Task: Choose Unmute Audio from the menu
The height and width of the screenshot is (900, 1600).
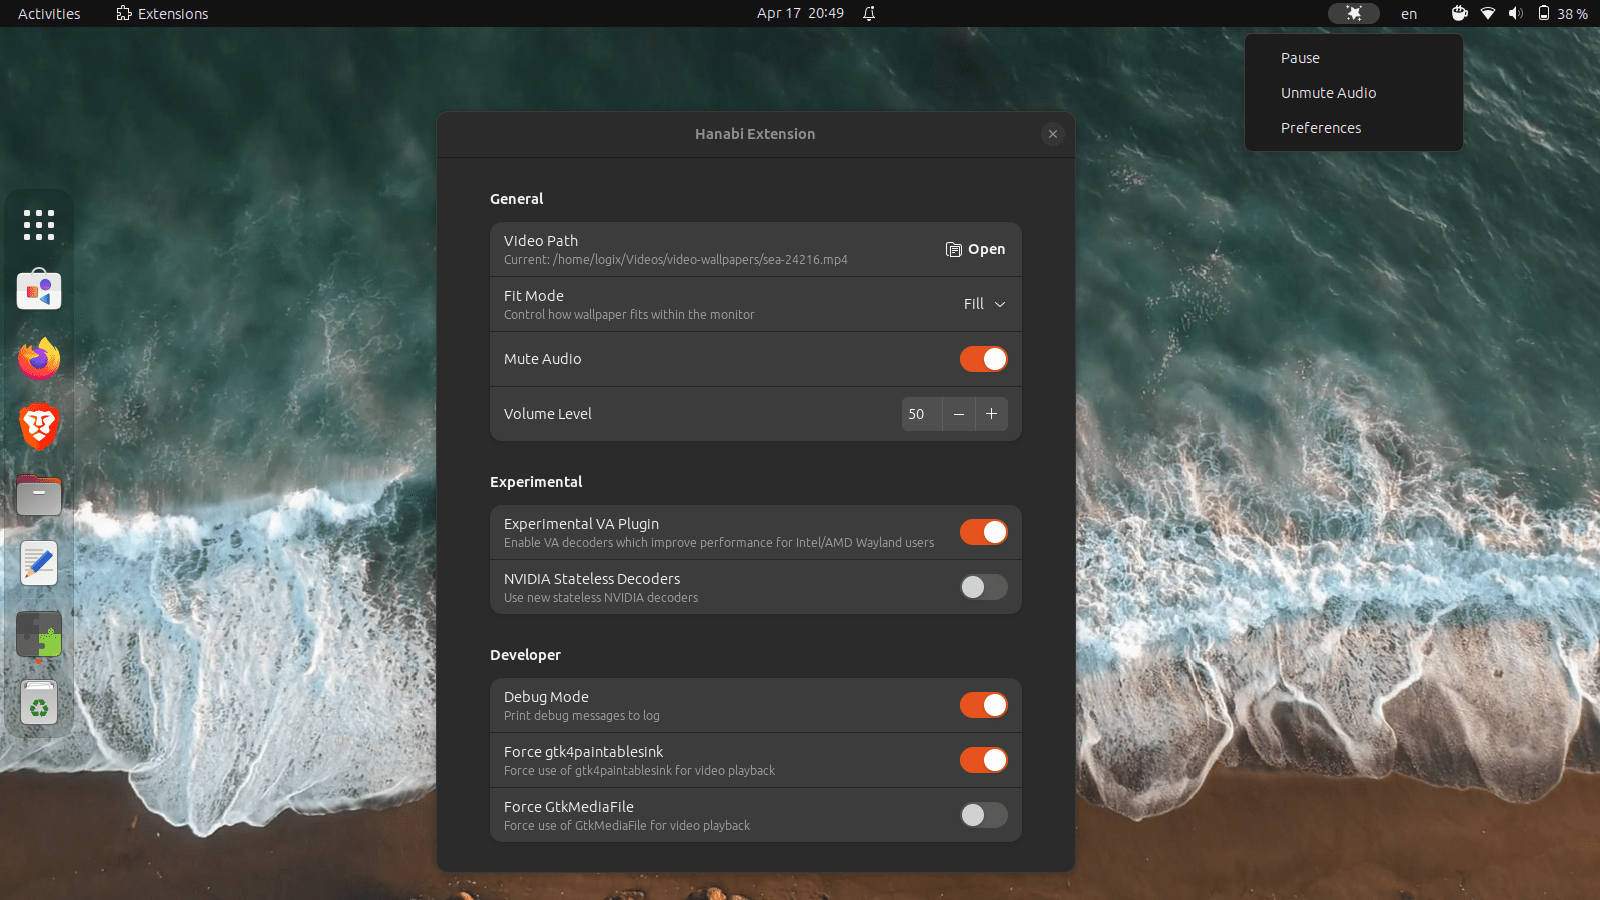Action: pos(1328,93)
